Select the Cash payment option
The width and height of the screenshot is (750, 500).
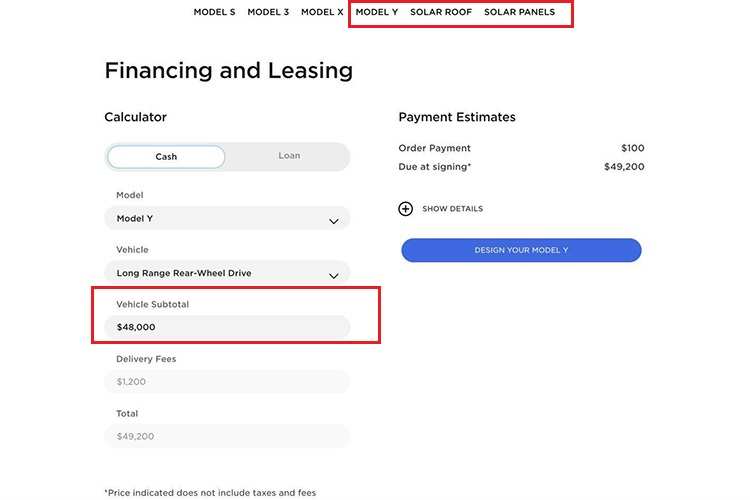pyautogui.click(x=166, y=157)
